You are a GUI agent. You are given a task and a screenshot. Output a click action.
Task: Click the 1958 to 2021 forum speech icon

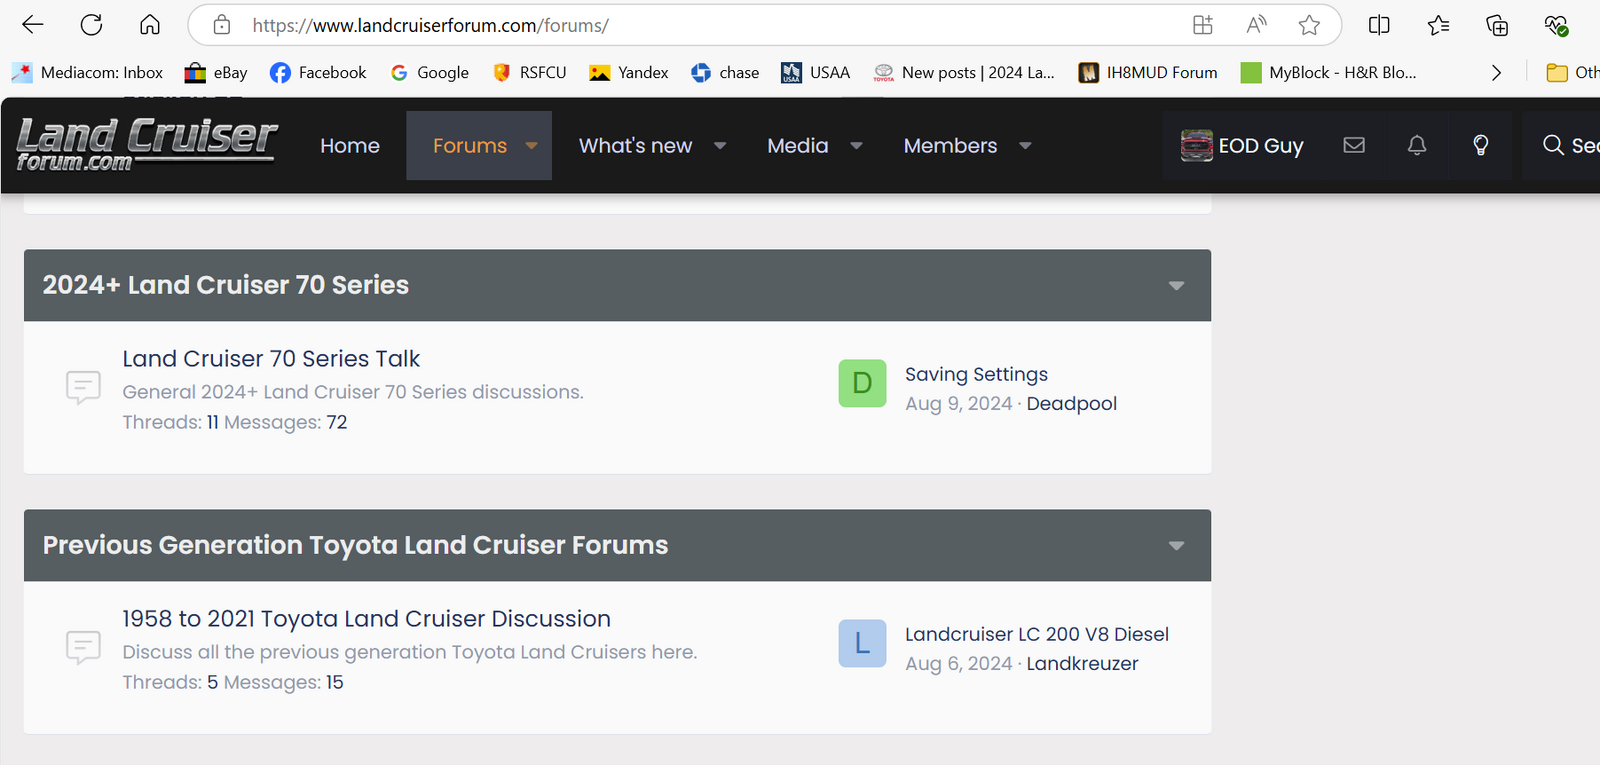[83, 647]
